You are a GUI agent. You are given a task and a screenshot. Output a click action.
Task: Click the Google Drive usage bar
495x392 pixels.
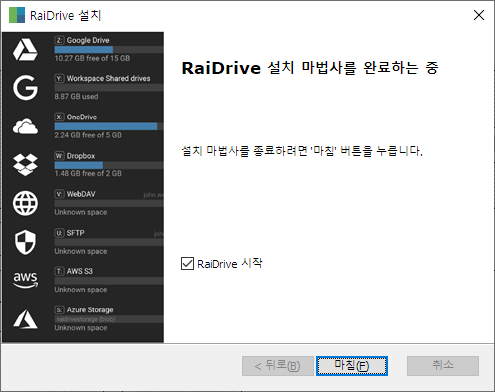pos(109,50)
